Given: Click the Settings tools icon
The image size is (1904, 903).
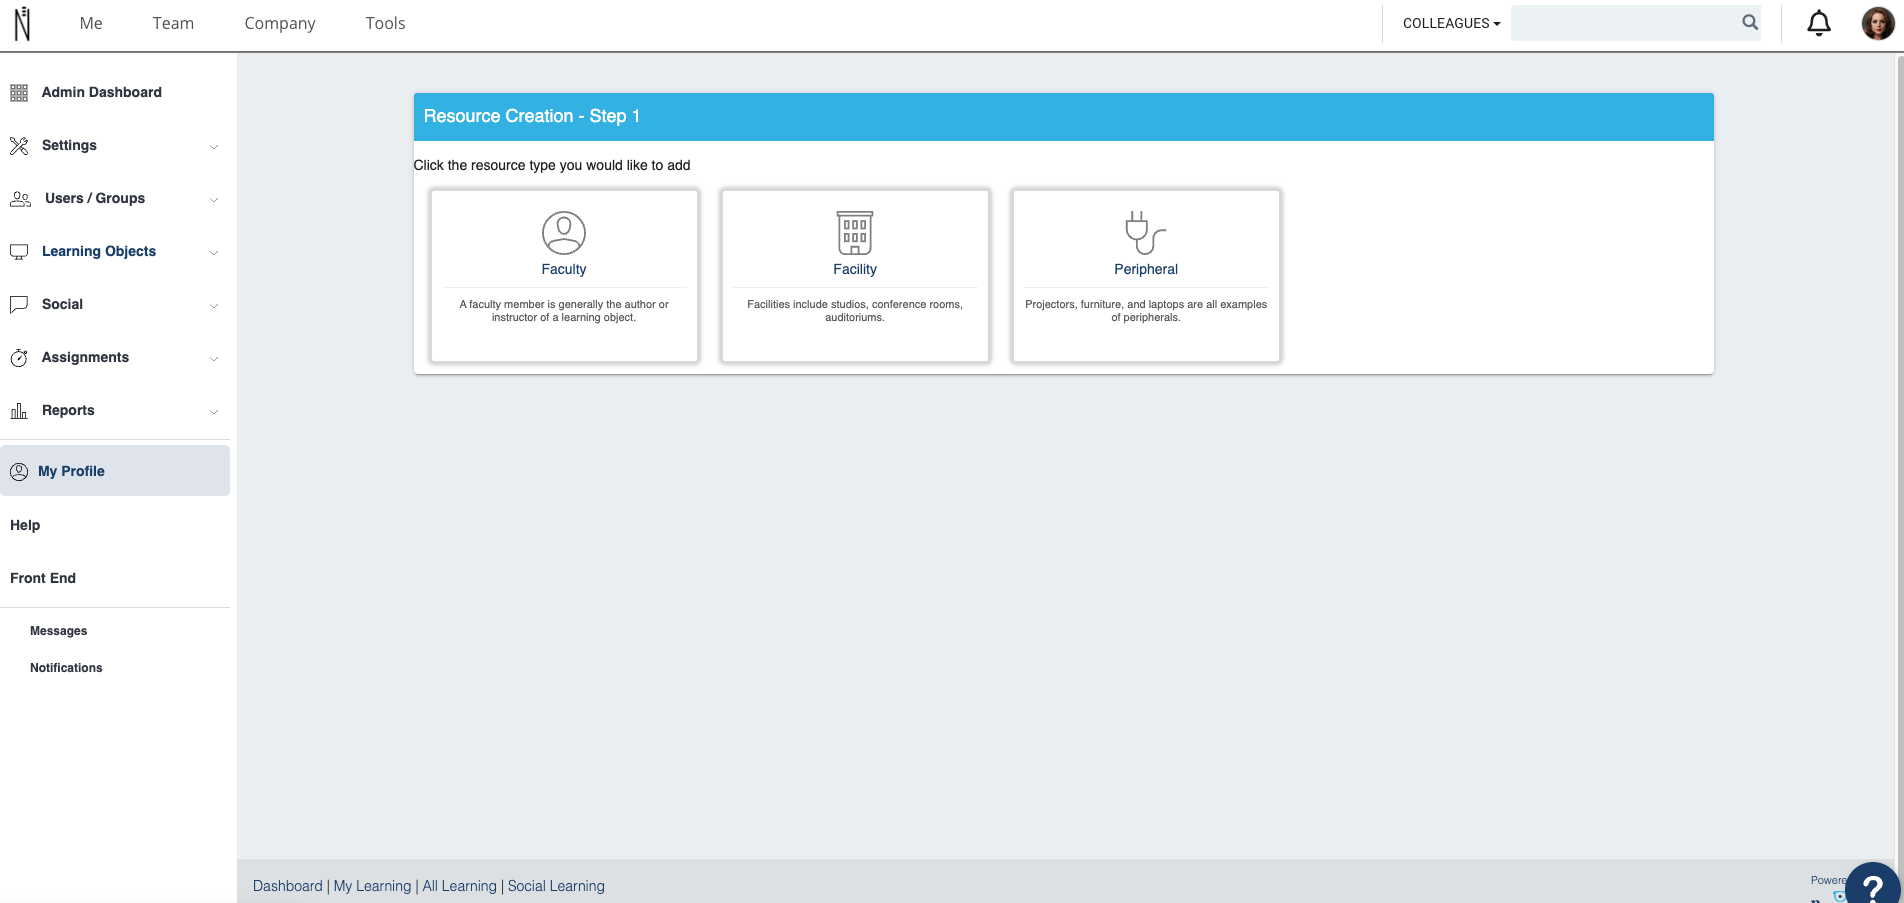Looking at the screenshot, I should [19, 146].
